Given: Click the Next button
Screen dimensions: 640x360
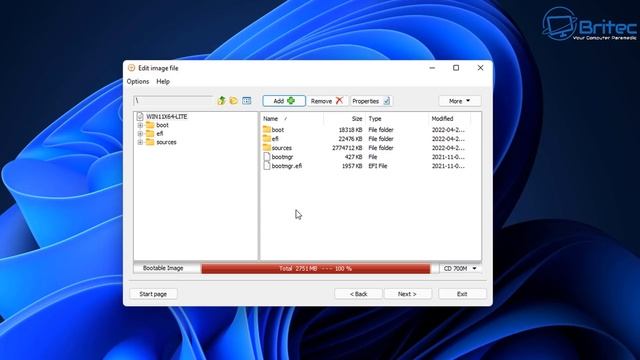Looking at the screenshot, I should [x=407, y=294].
